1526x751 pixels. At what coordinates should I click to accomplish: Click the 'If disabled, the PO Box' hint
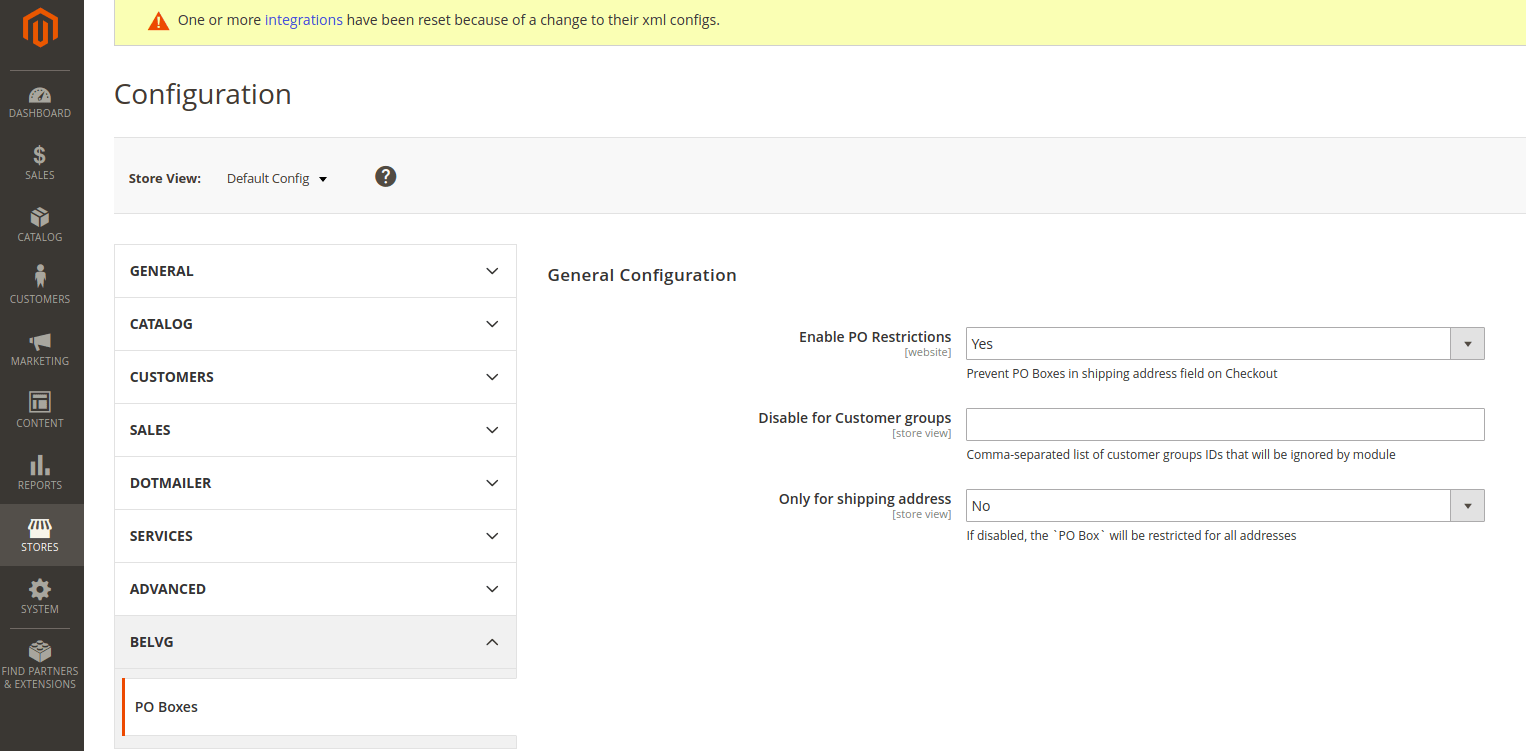(1131, 536)
